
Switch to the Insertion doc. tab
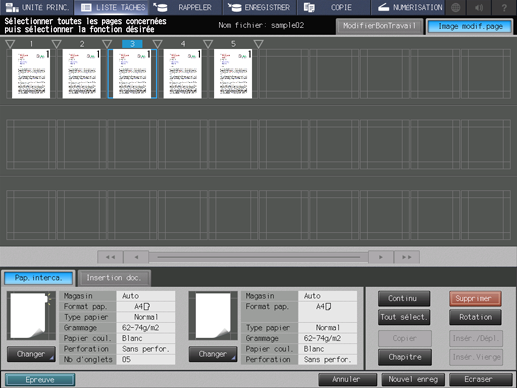point(114,278)
